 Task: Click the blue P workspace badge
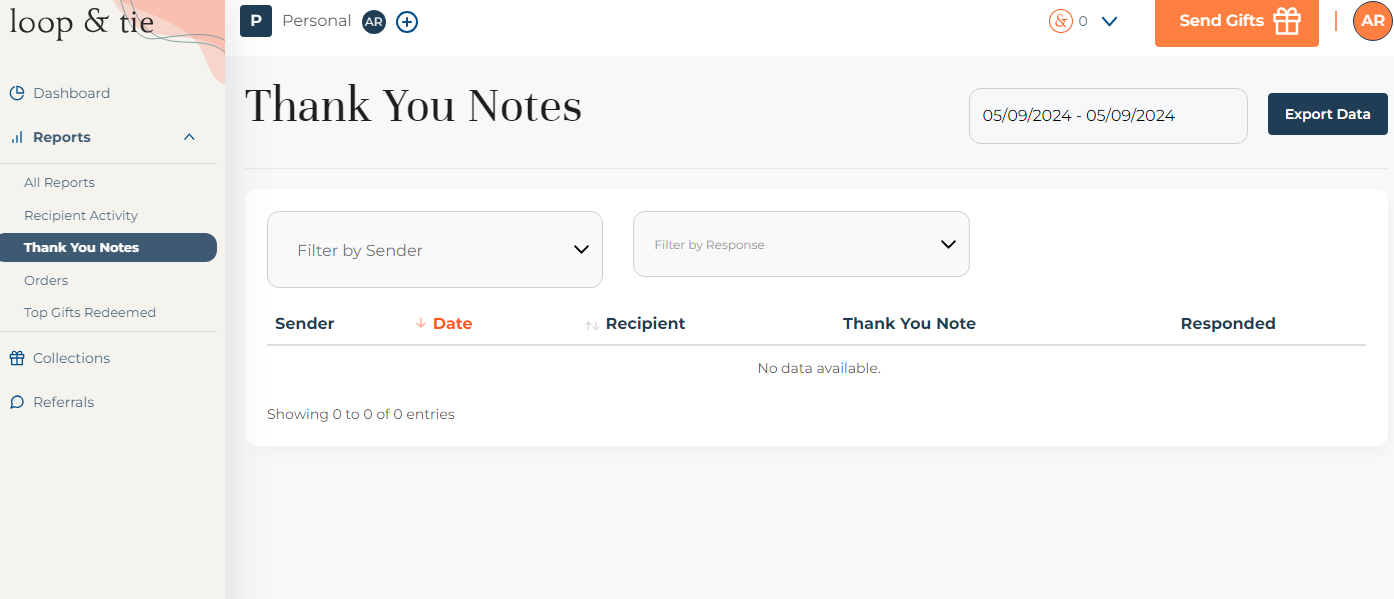[x=256, y=21]
